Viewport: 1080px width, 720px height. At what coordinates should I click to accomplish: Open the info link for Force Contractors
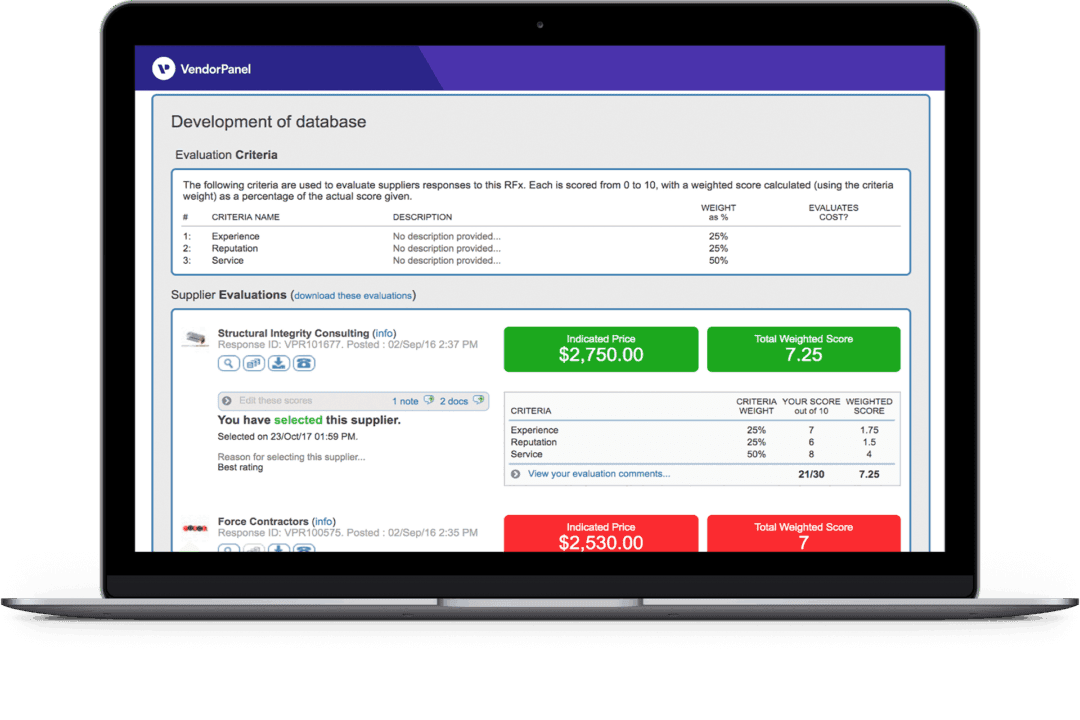(324, 521)
